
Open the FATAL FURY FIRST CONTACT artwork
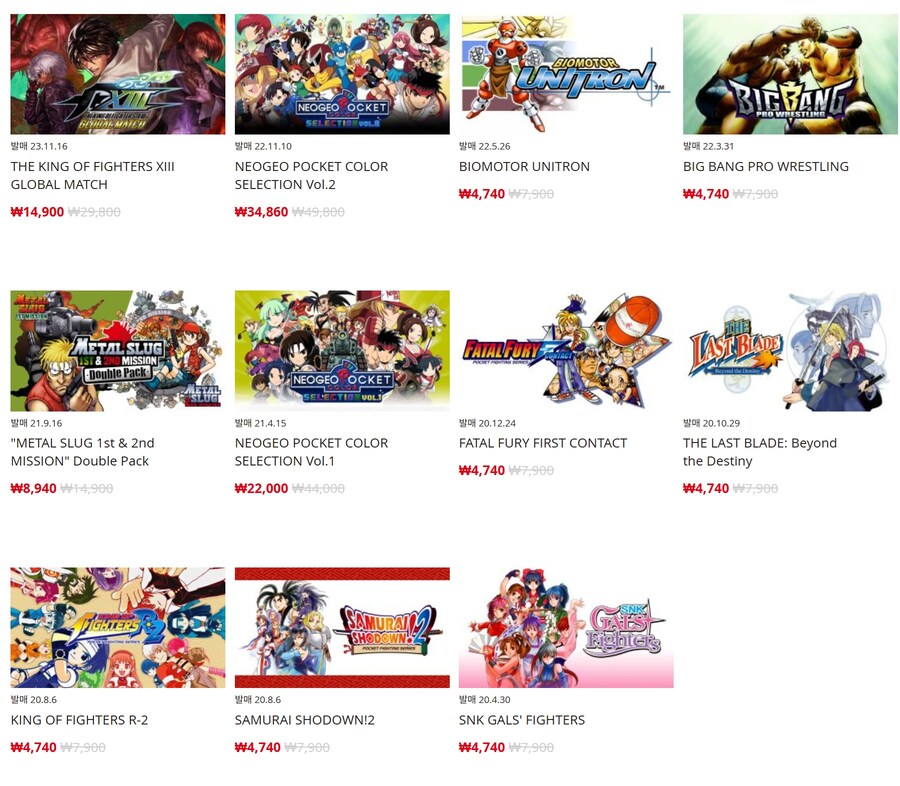tap(566, 351)
